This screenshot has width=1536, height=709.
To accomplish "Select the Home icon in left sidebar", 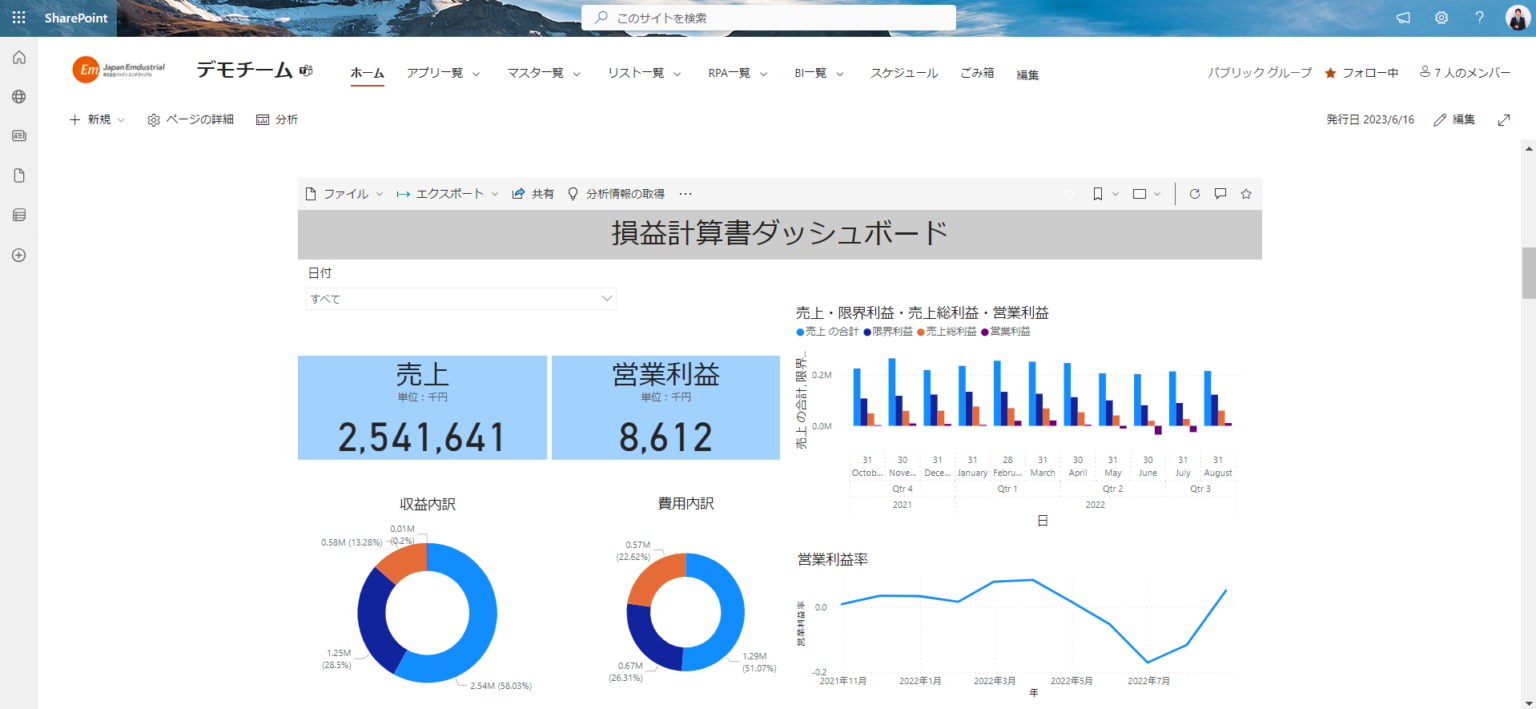I will pos(17,58).
